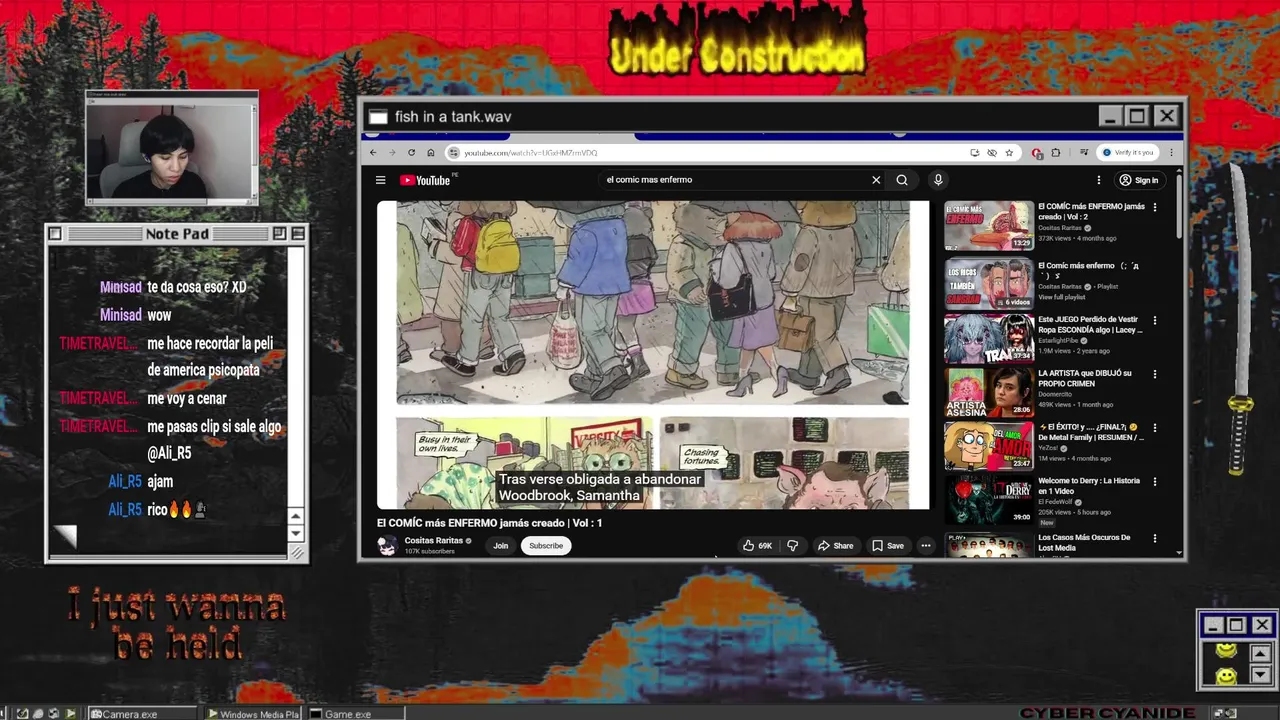Open YouTube settings three-dot menu
Viewport: 1280px width, 720px height.
click(1098, 180)
